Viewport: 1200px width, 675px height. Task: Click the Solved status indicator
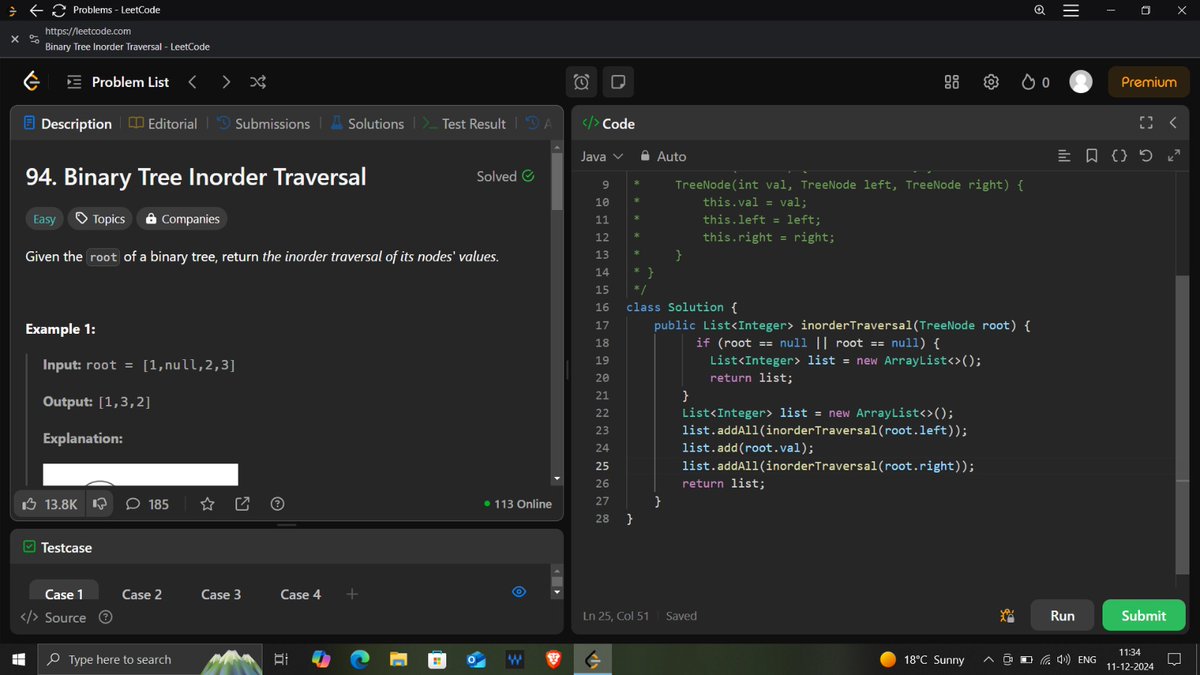[505, 176]
